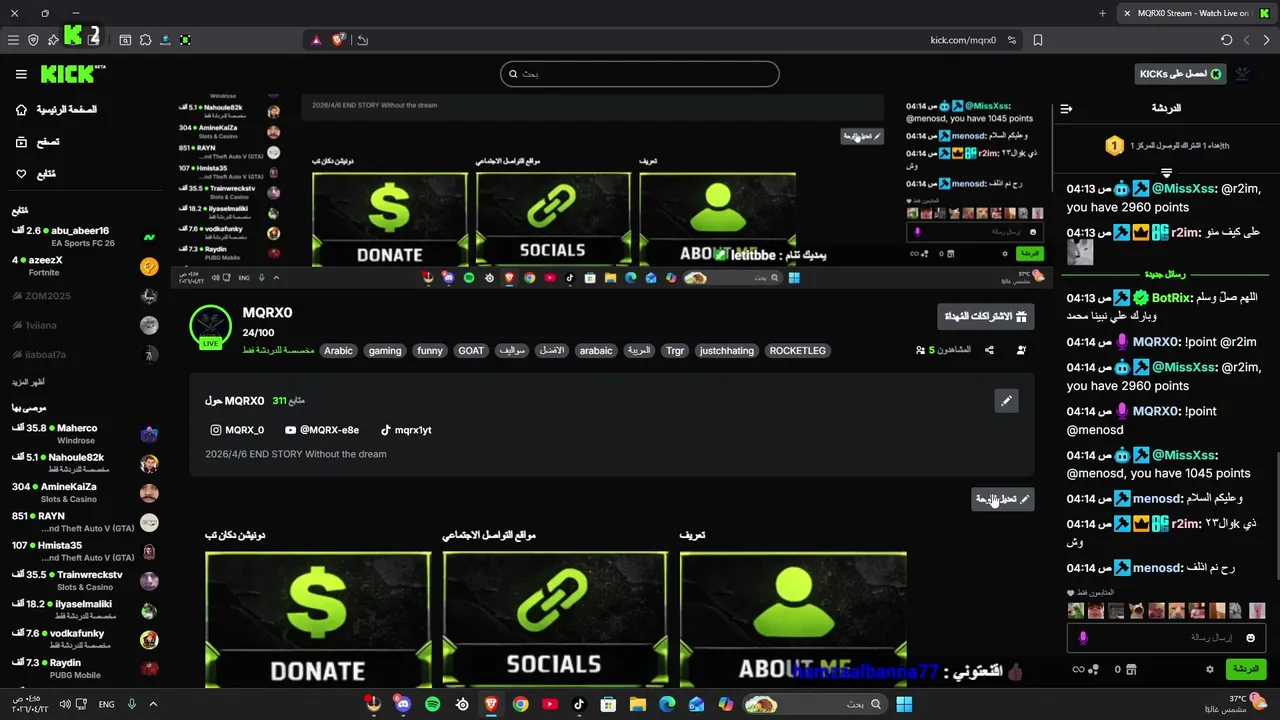Click the Brave Rewards triangle icon
Image resolution: width=1280 pixels, height=720 pixels.
coord(316,40)
